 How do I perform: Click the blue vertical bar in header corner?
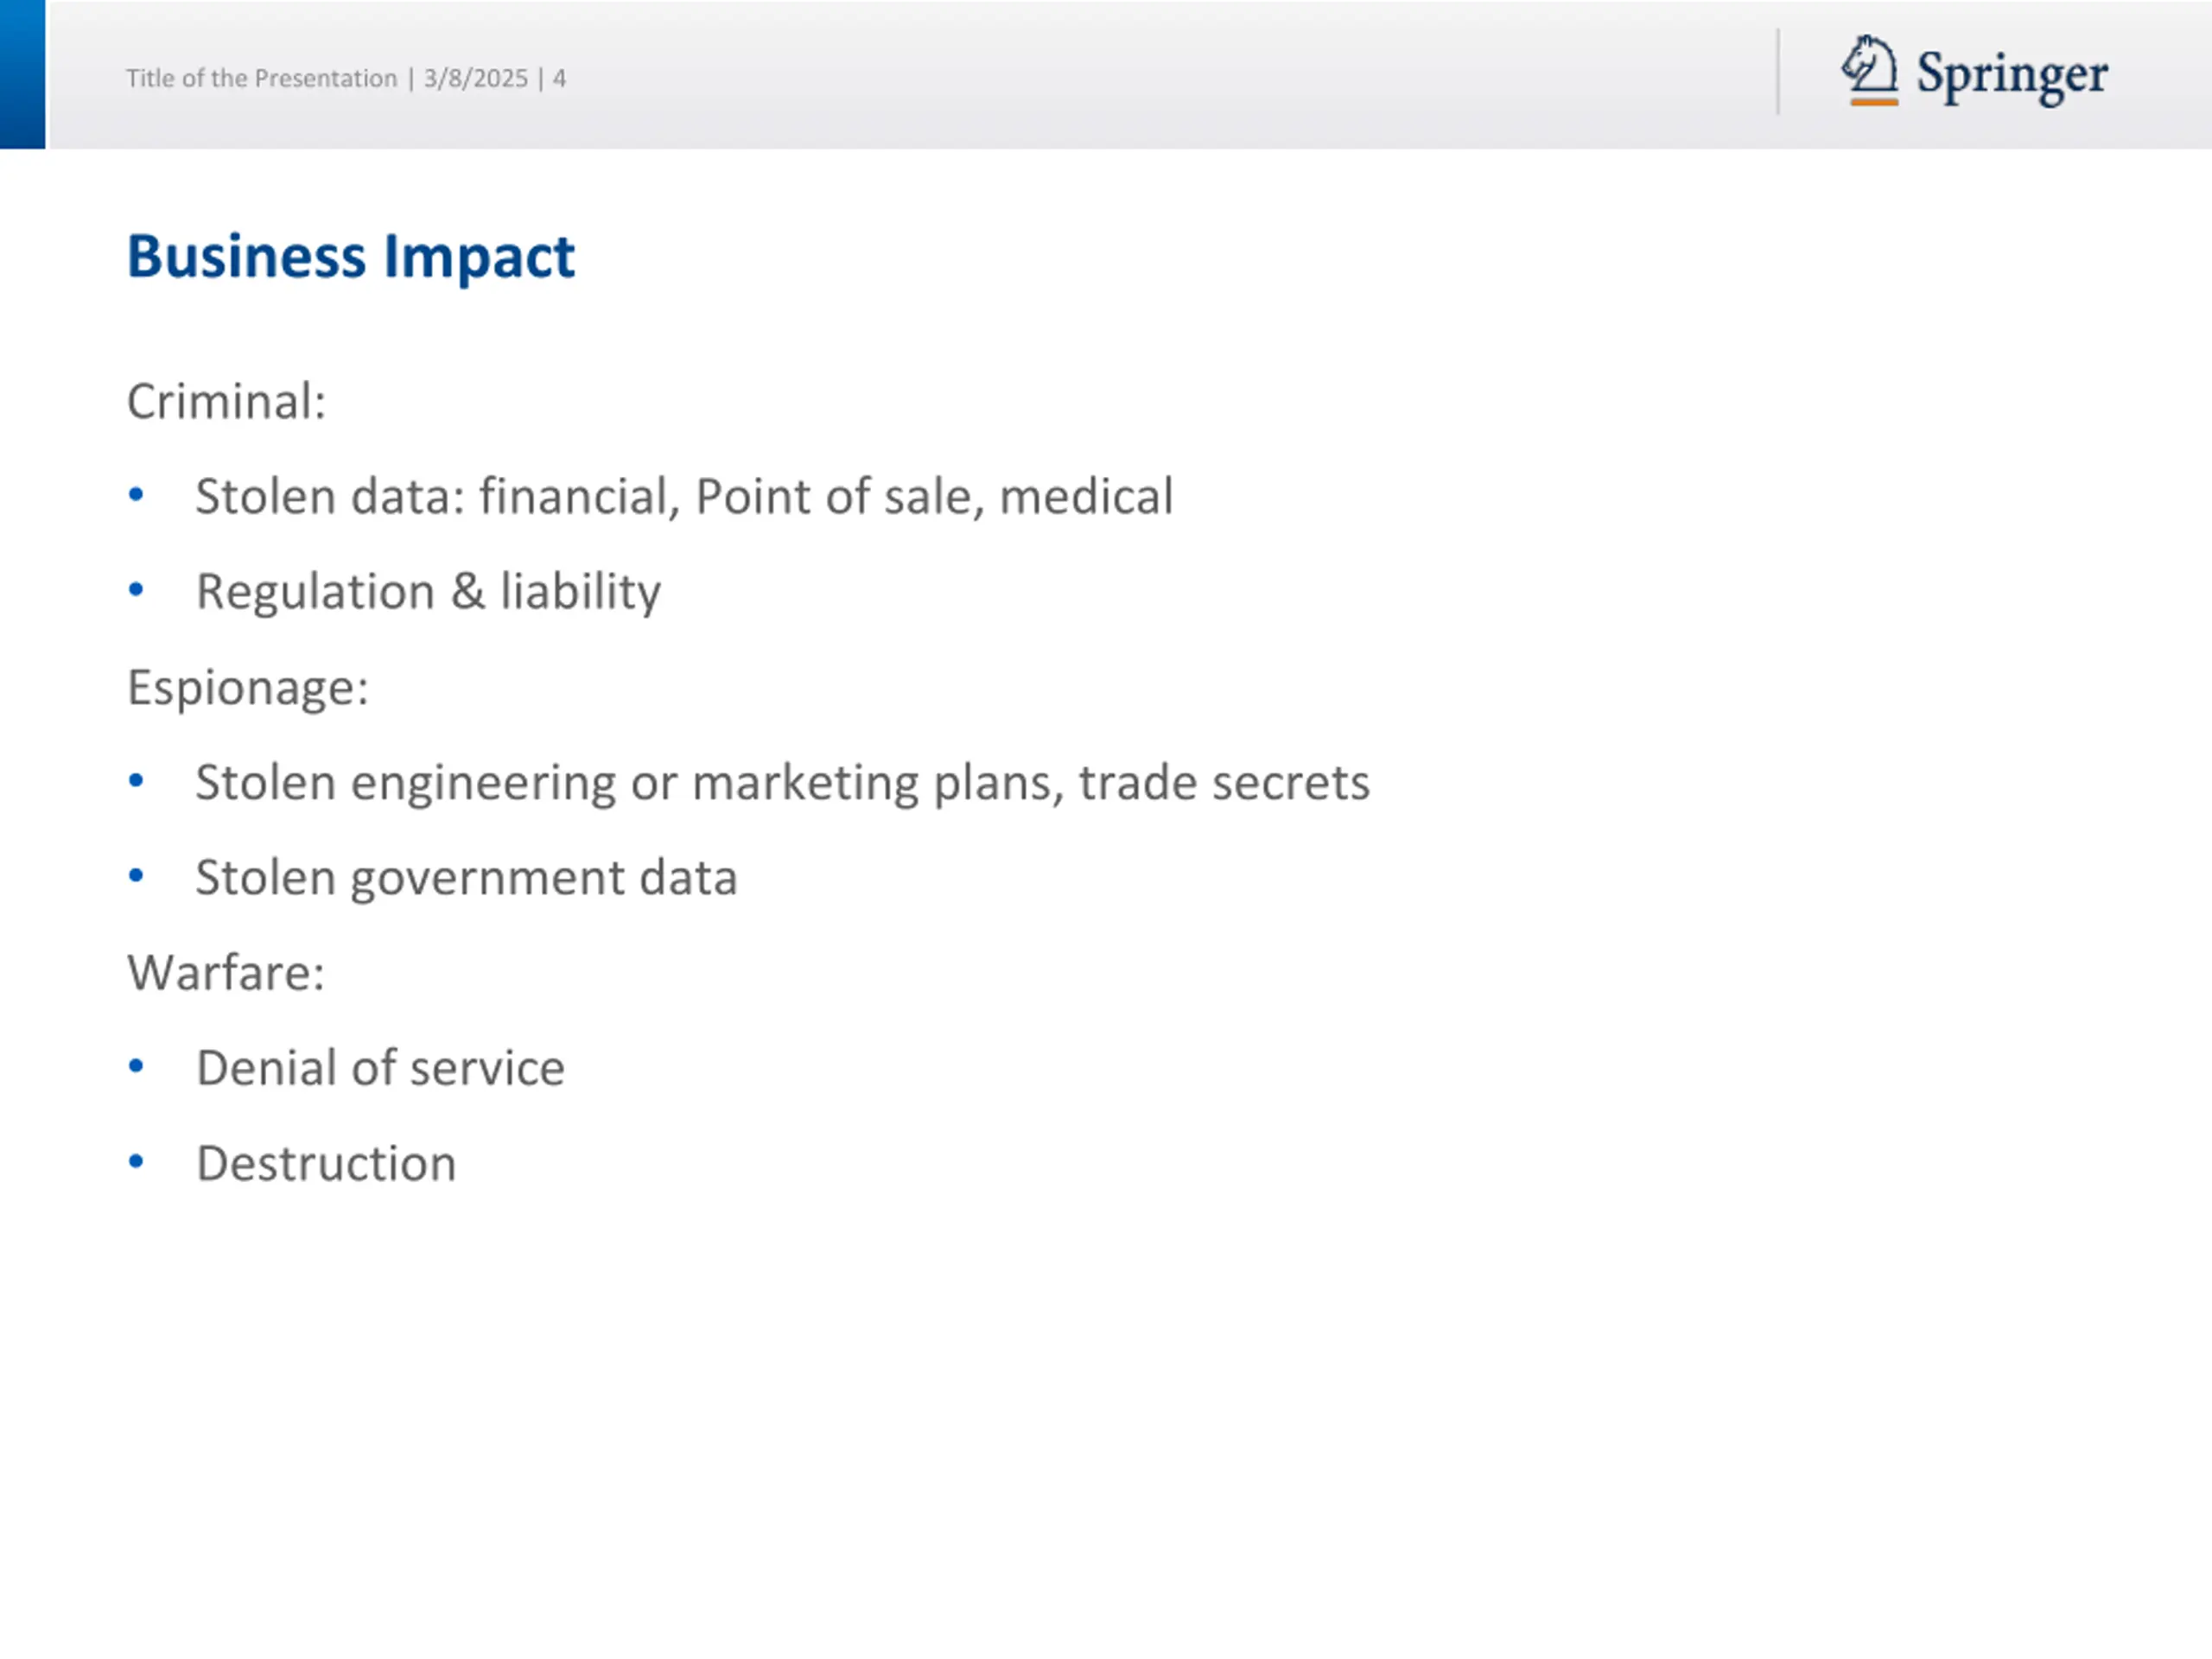click(22, 74)
